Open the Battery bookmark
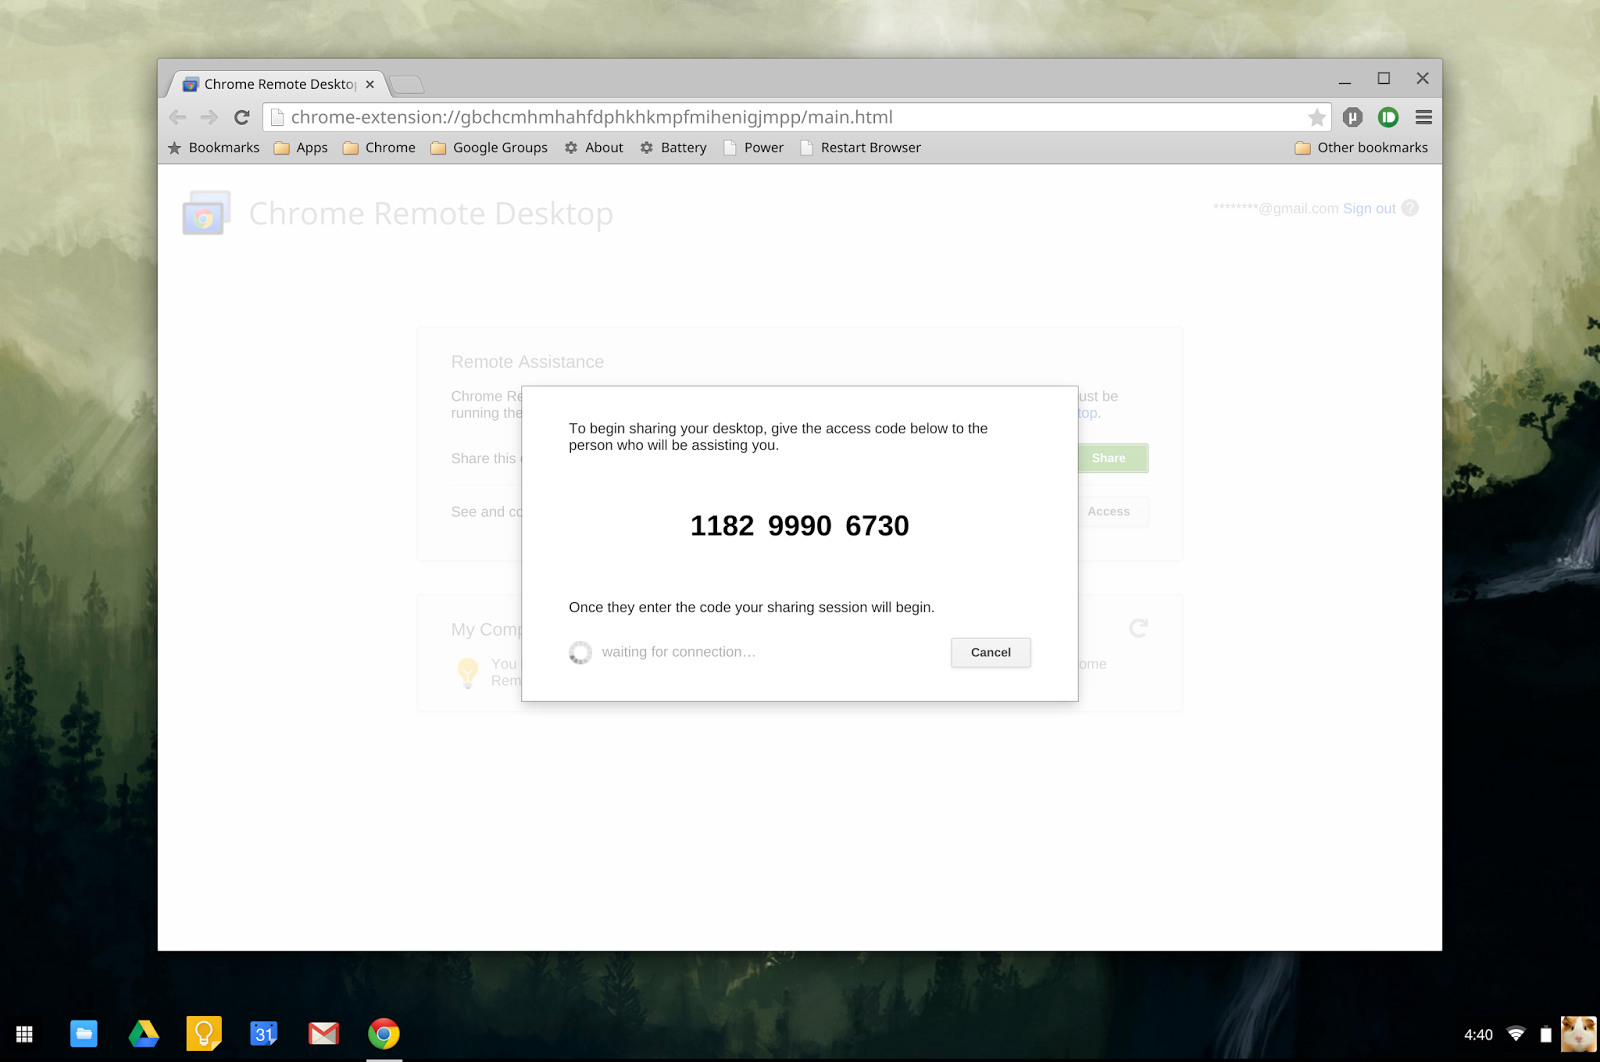 click(674, 147)
